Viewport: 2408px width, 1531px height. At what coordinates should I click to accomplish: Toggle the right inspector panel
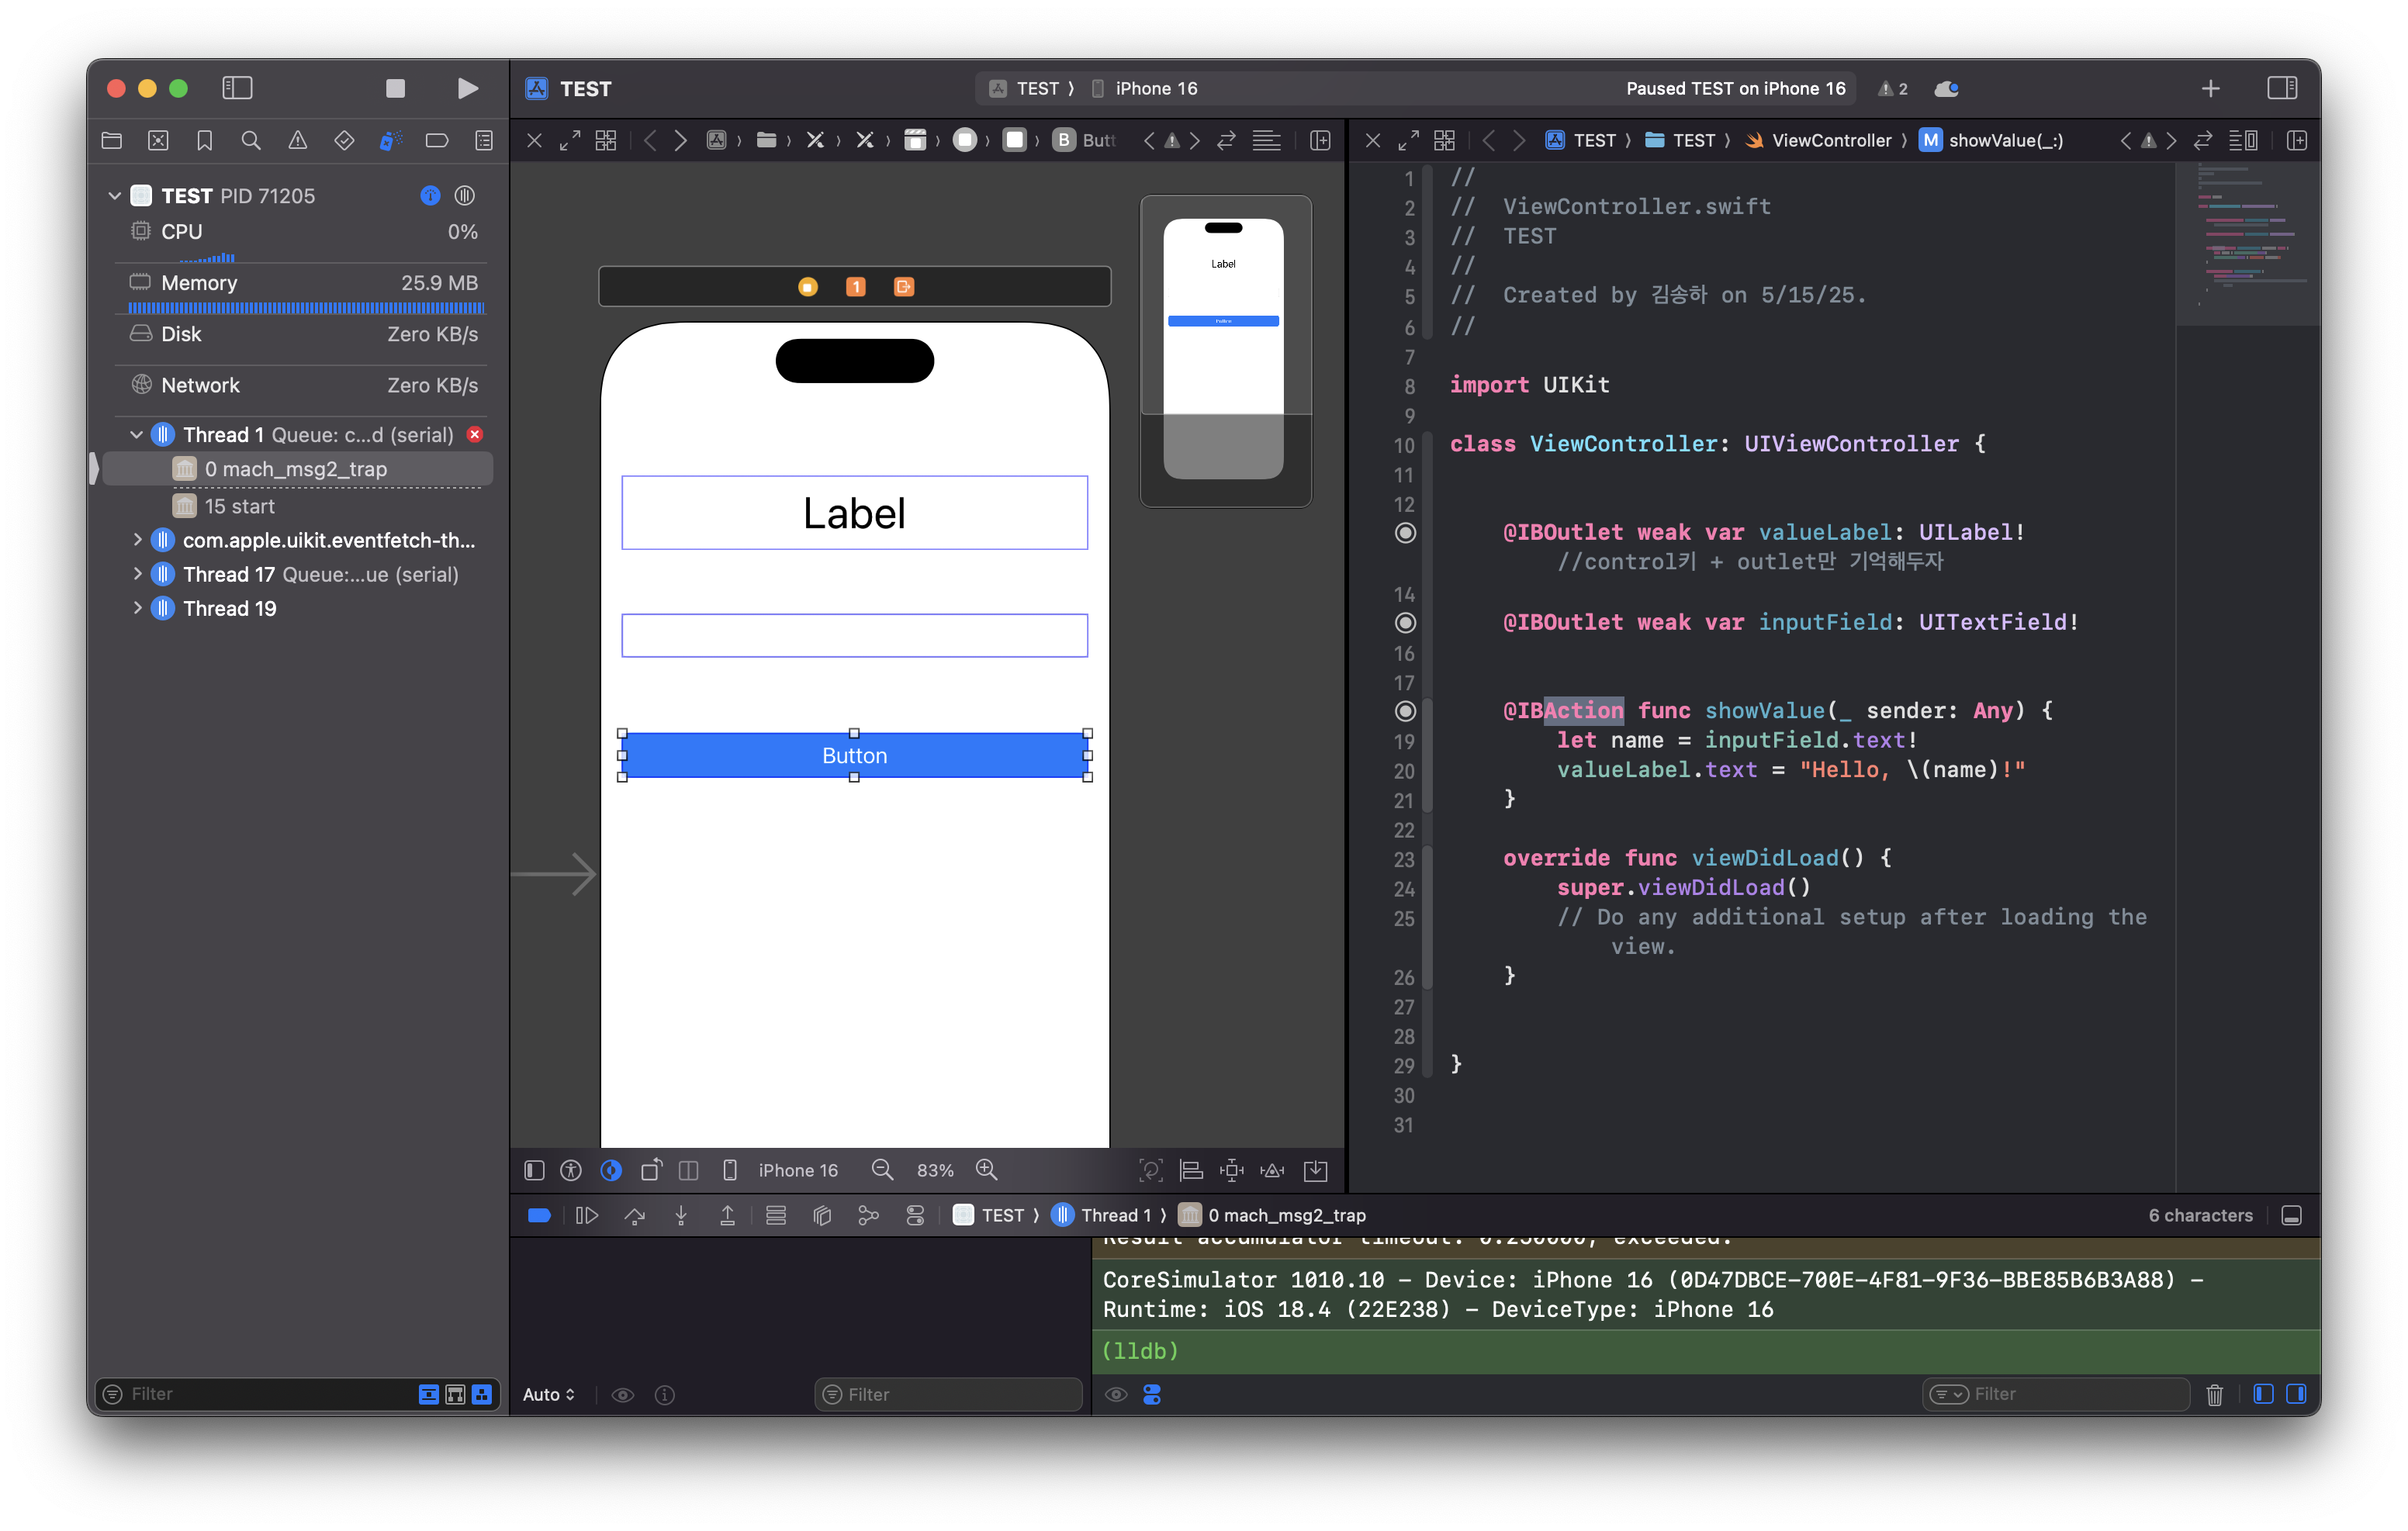pos(2281,88)
